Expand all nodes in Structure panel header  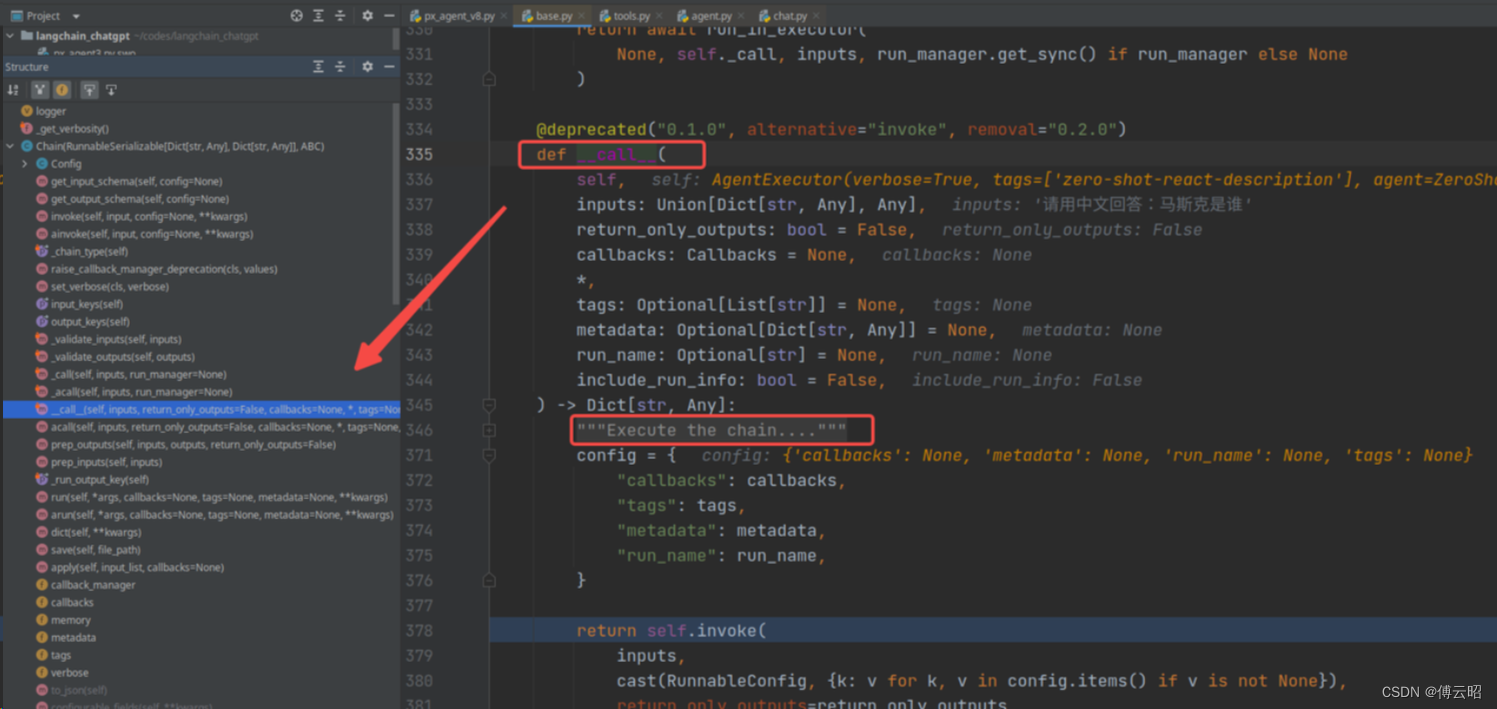318,66
